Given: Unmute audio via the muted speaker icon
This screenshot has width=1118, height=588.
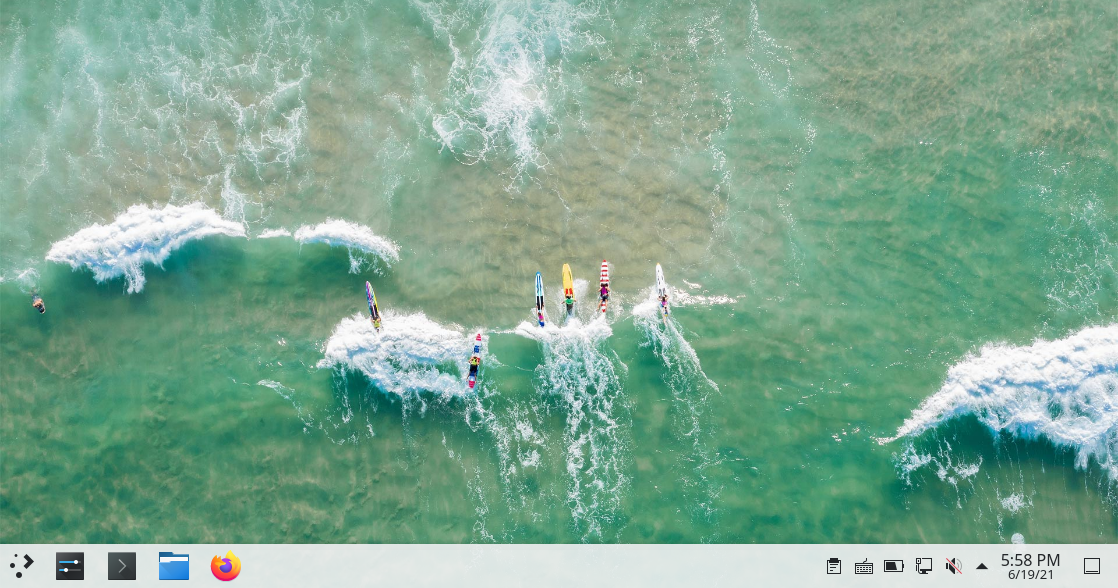Looking at the screenshot, I should (x=953, y=566).
